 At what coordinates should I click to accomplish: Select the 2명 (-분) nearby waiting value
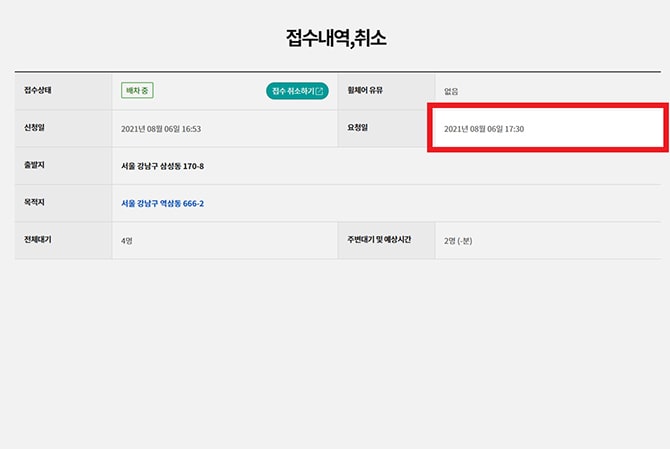(458, 241)
